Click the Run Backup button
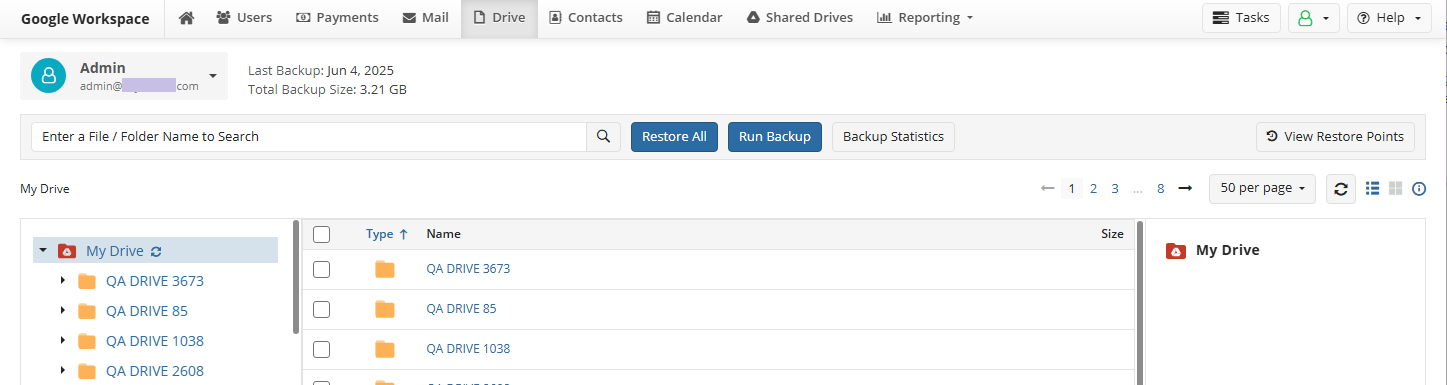The image size is (1447, 385). (x=775, y=137)
